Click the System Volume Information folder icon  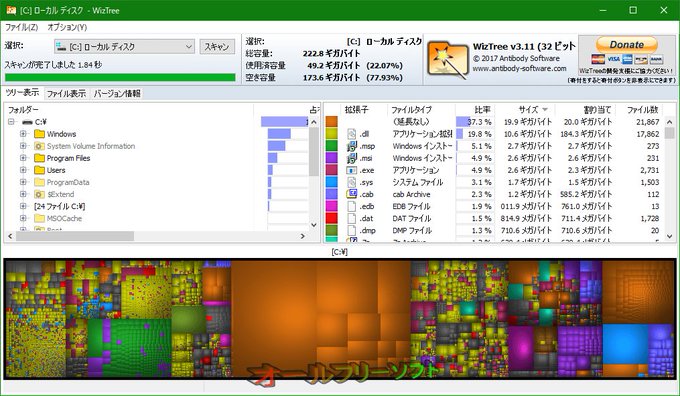coord(39,146)
